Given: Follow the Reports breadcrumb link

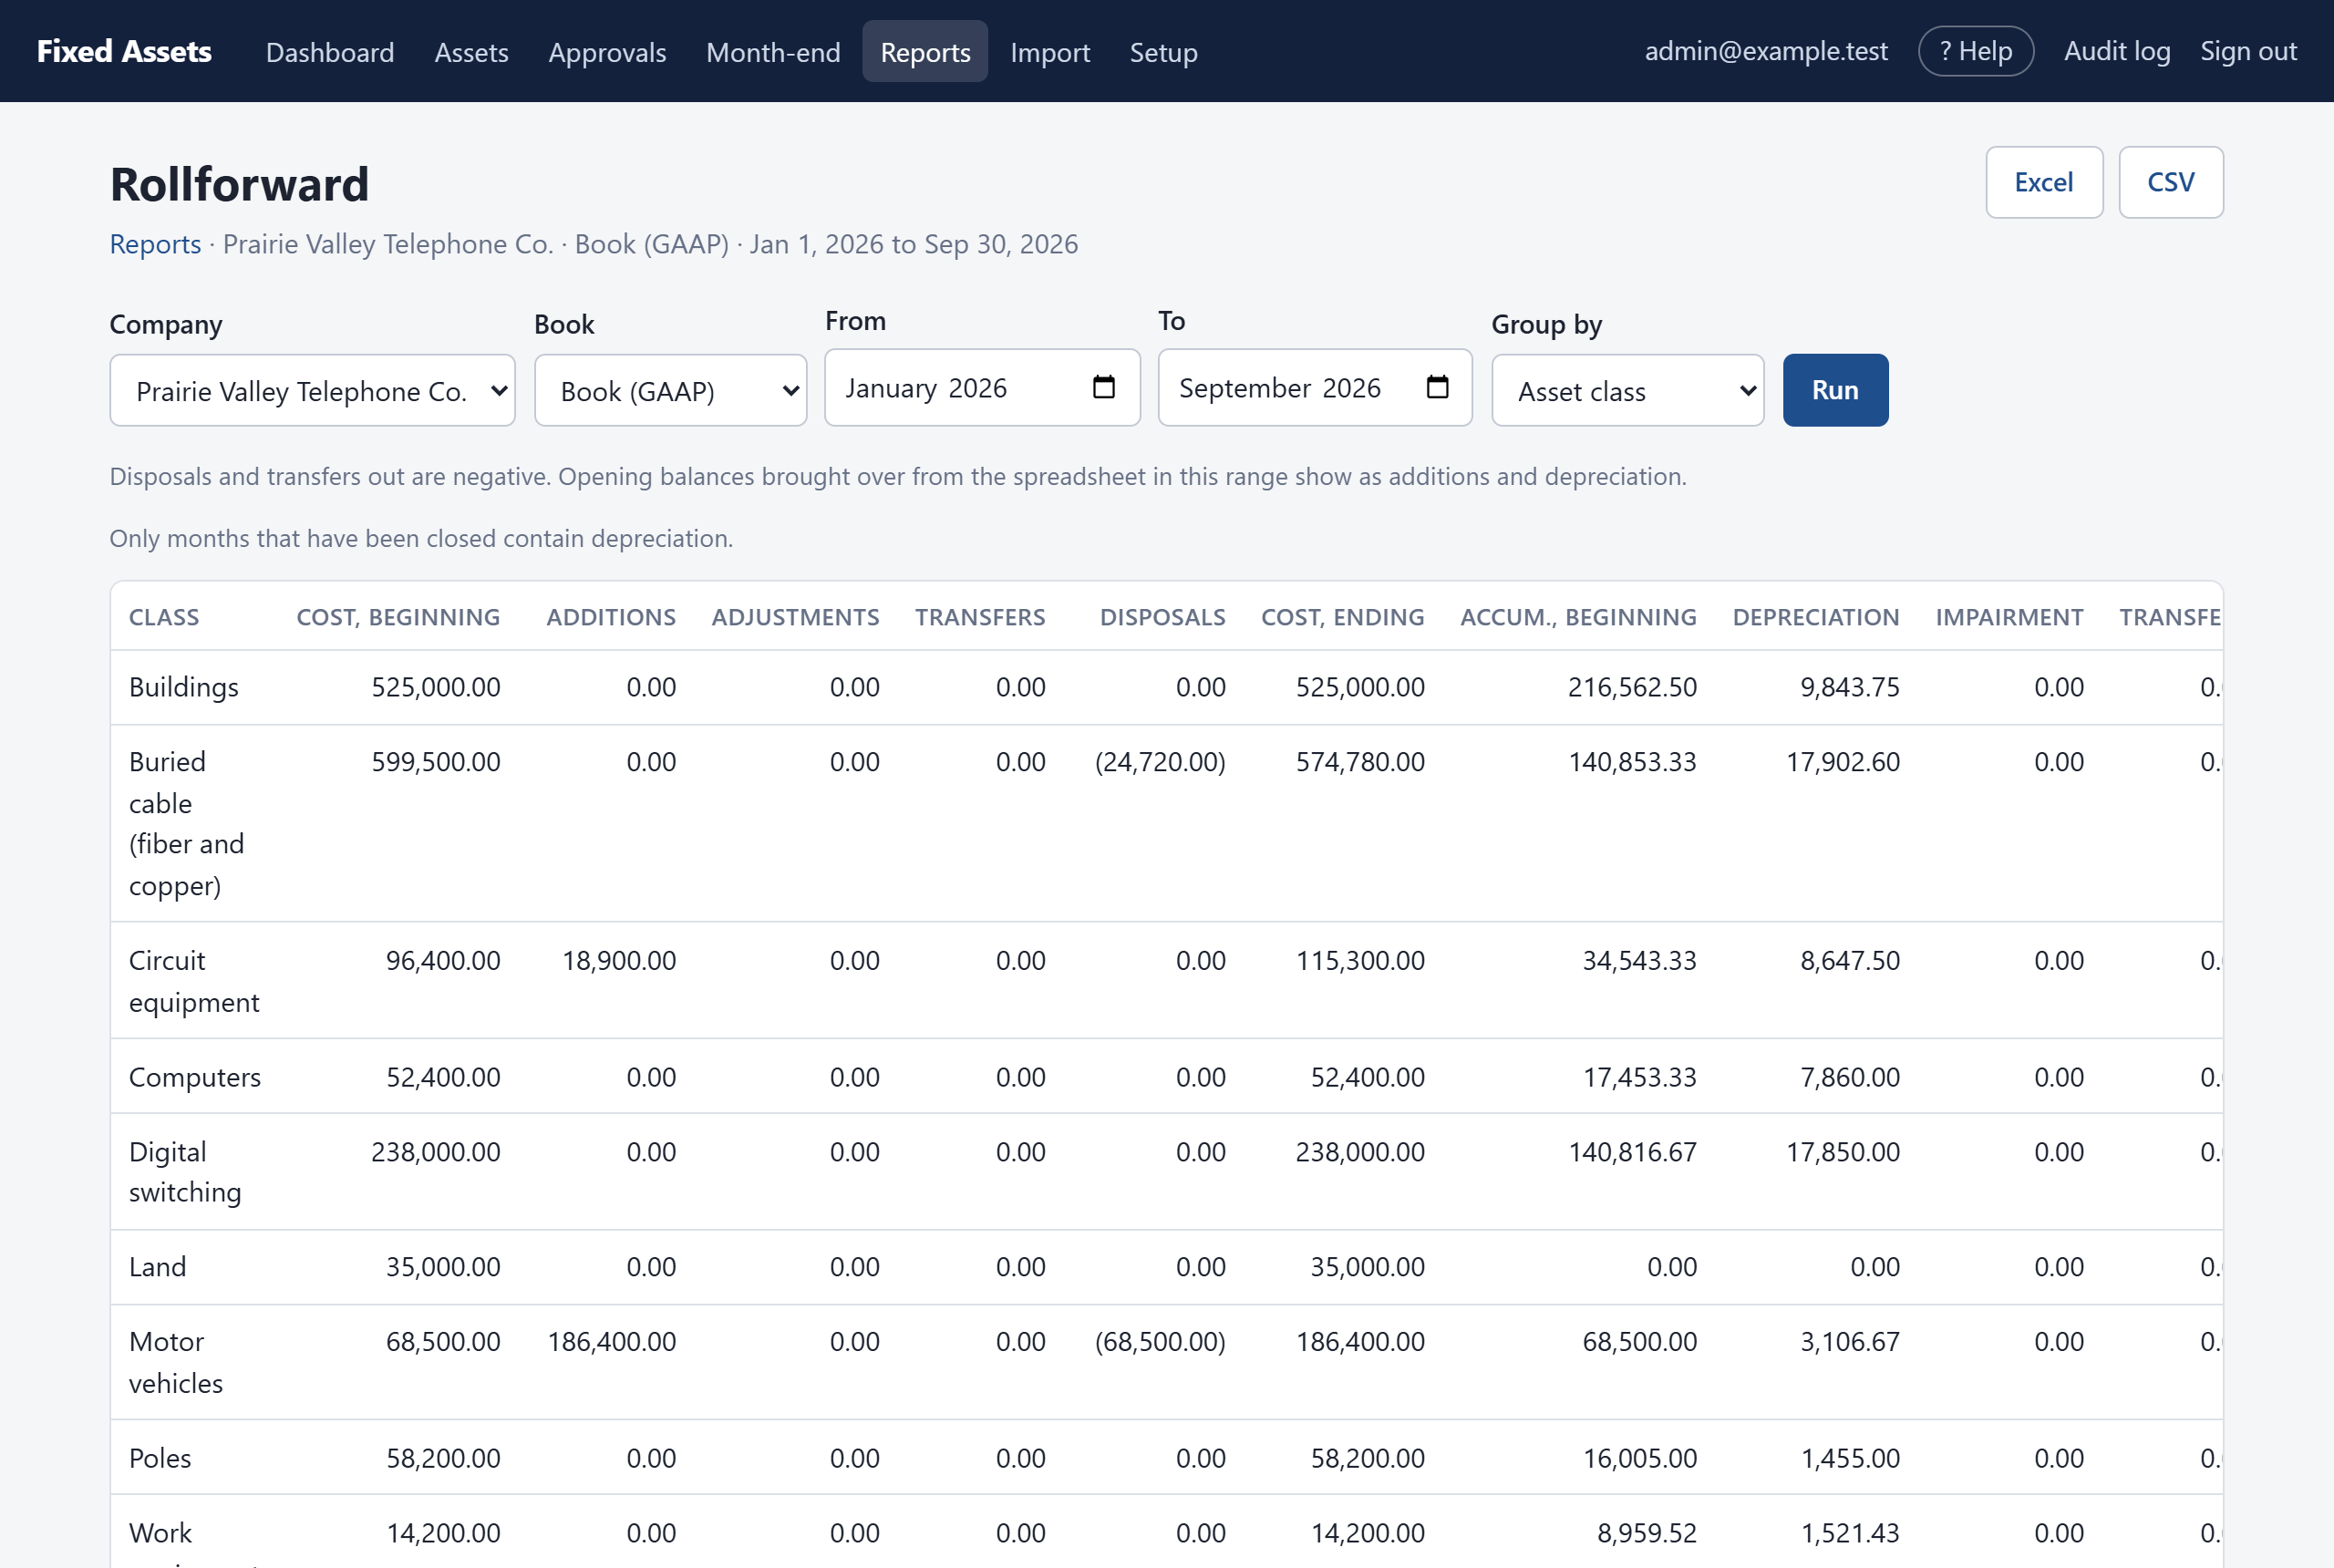Looking at the screenshot, I should (x=155, y=244).
